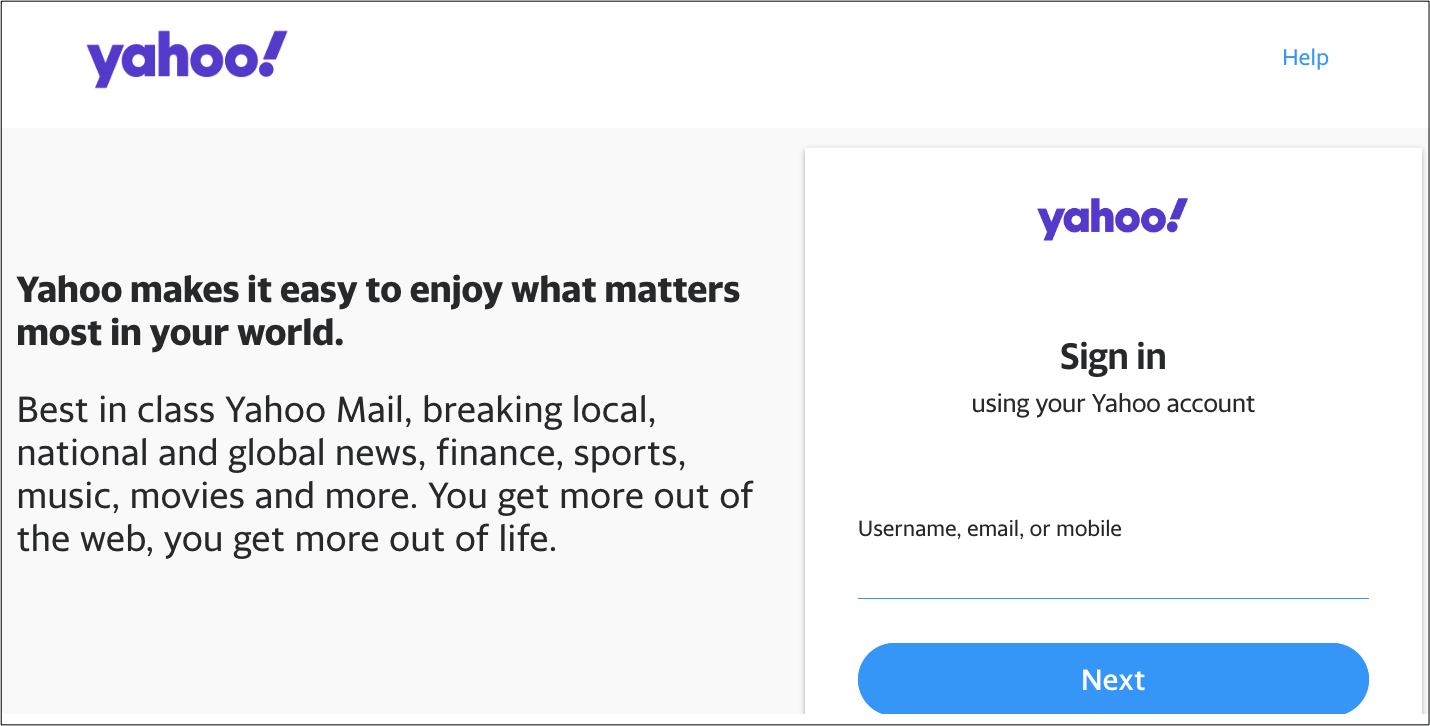Click the line starting "Best in class"
The height and width of the screenshot is (726, 1430).
(336, 410)
